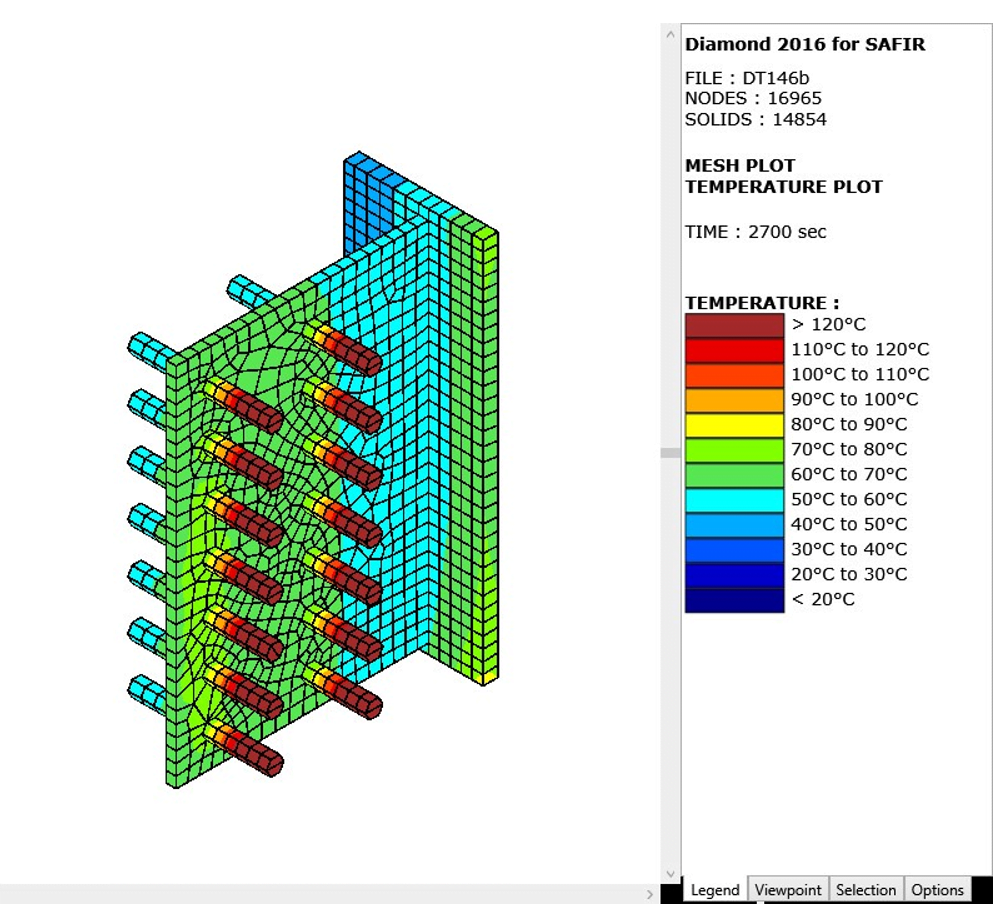The height and width of the screenshot is (909, 1001).
Task: Click the > 120°C dark red swatch
Action: tap(734, 325)
